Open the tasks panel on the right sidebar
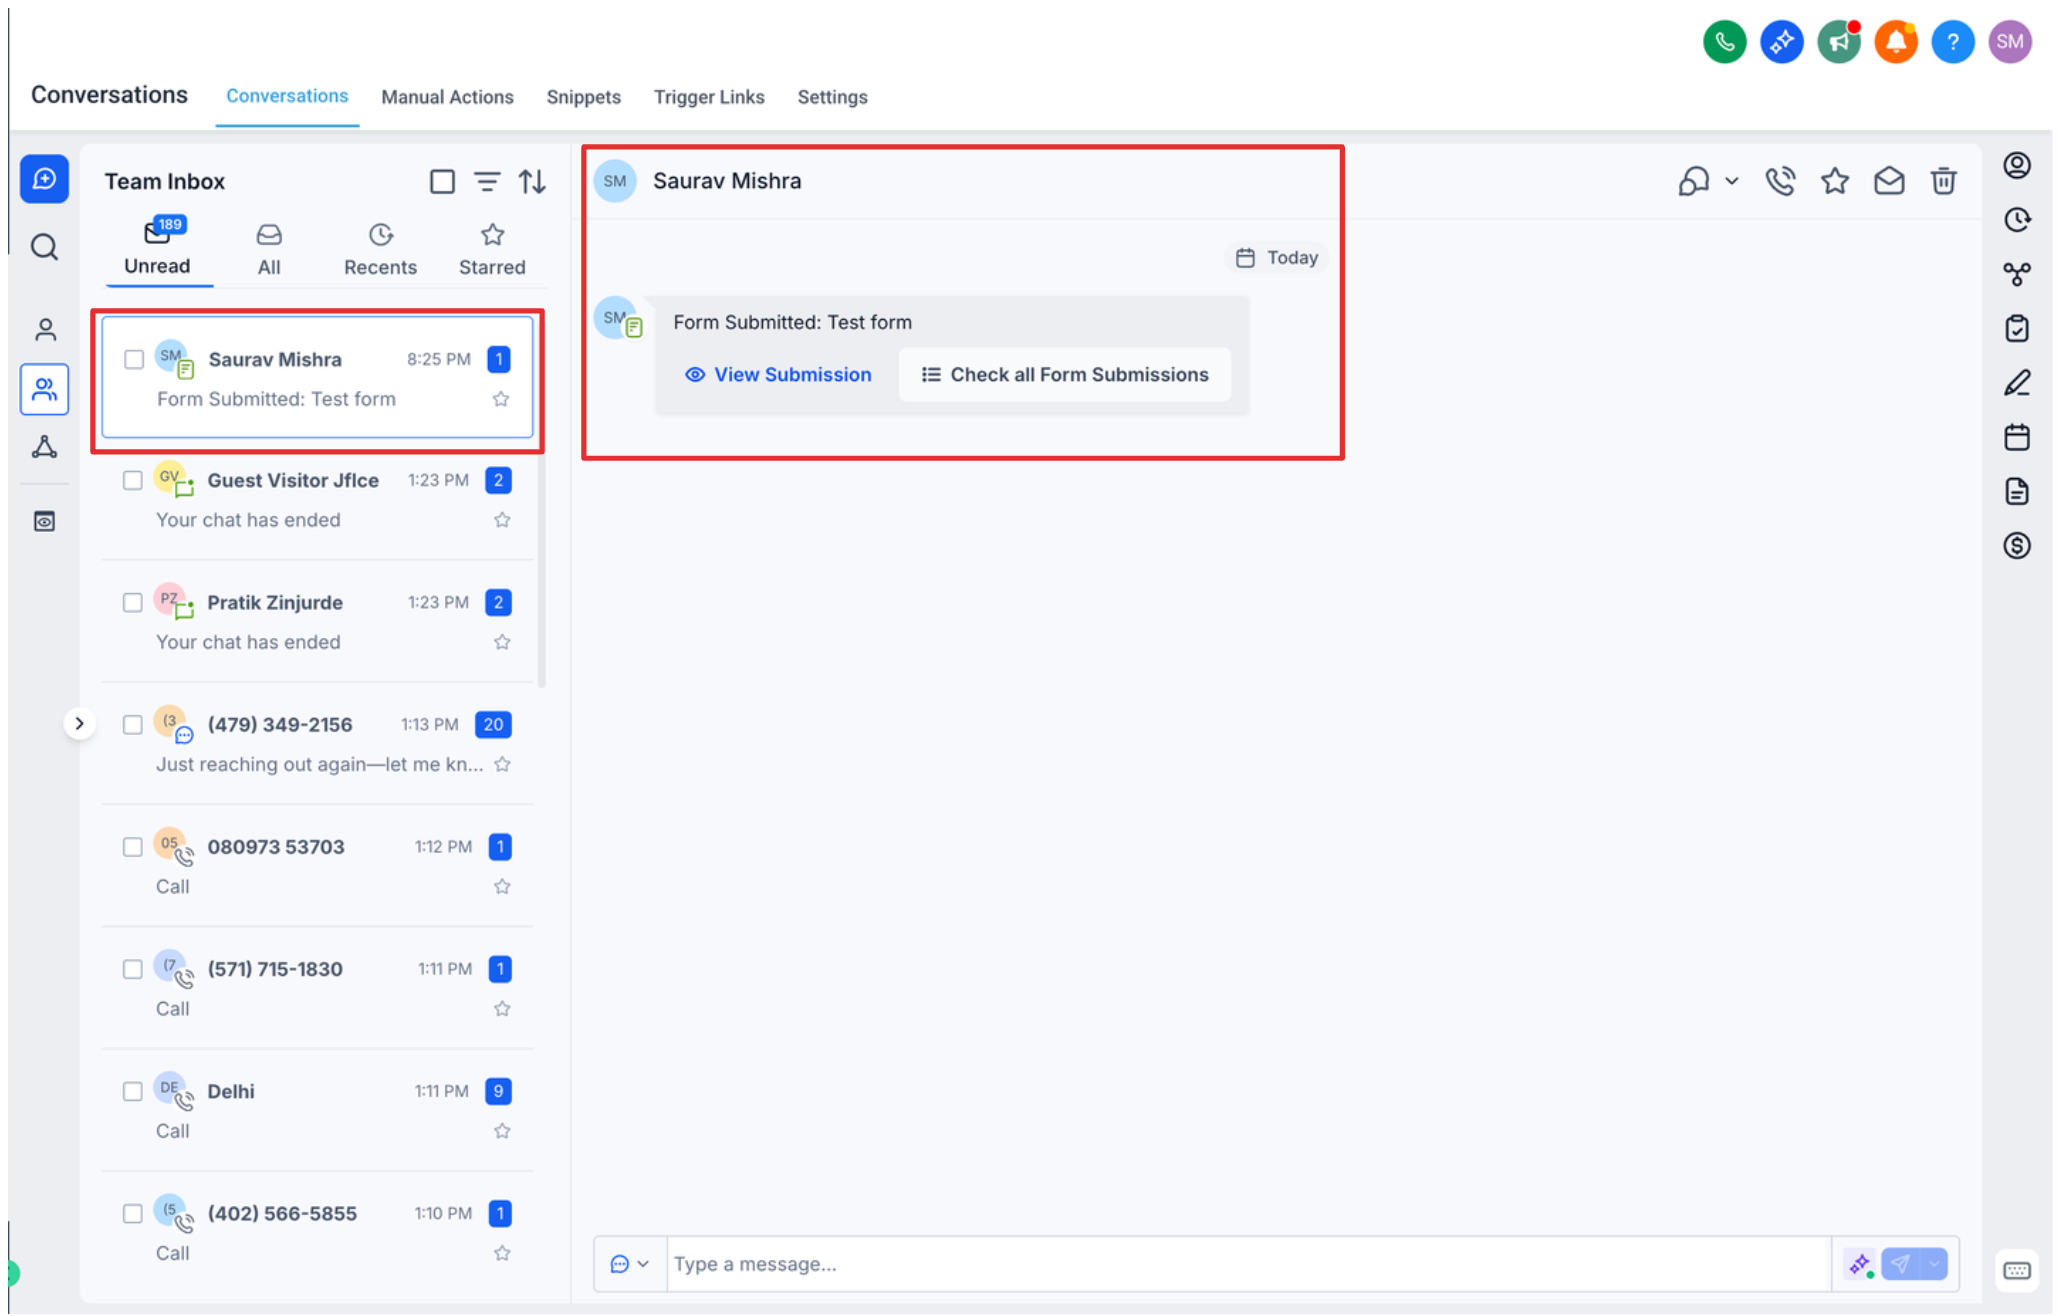The height and width of the screenshot is (1316, 2058). [x=2018, y=328]
